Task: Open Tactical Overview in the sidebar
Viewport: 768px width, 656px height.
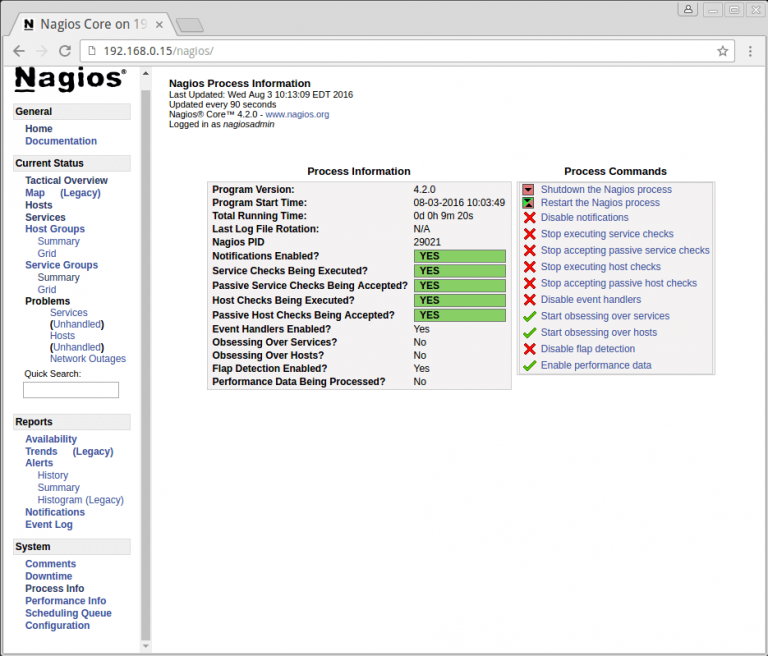Action: pyautogui.click(x=66, y=181)
